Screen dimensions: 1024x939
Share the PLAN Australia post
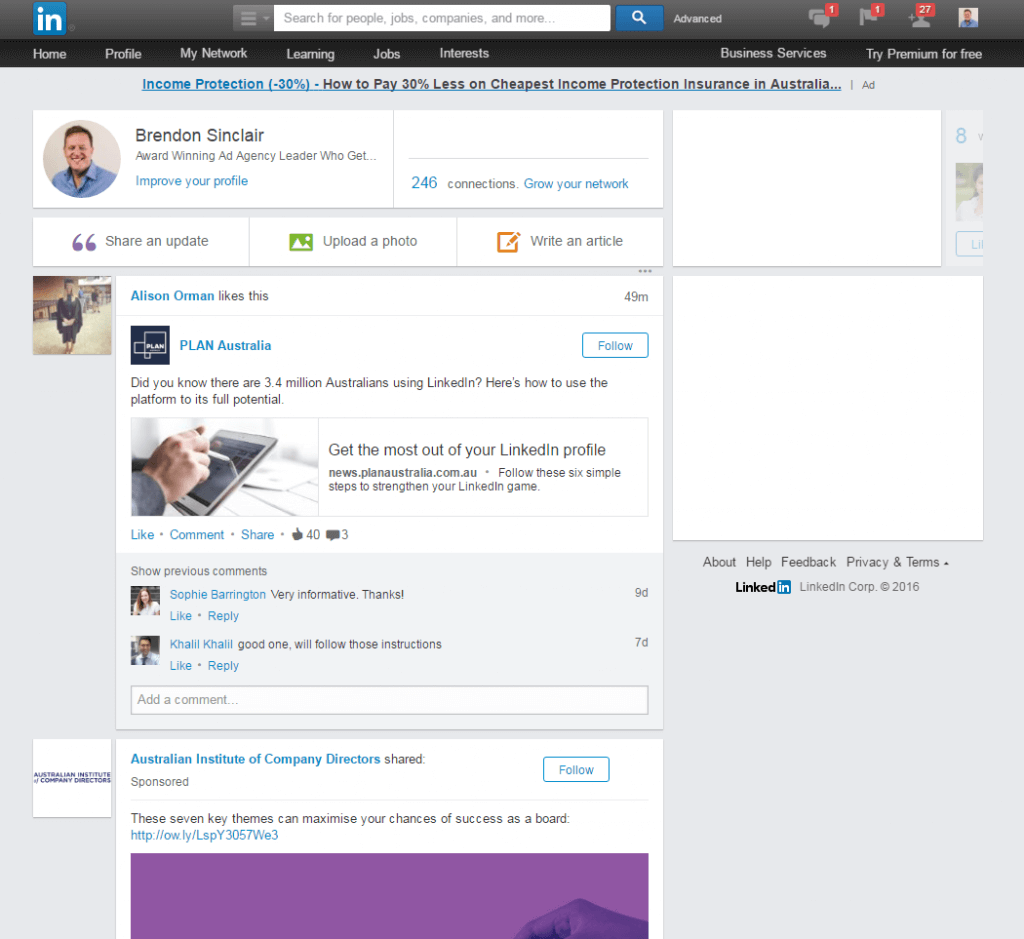[257, 535]
